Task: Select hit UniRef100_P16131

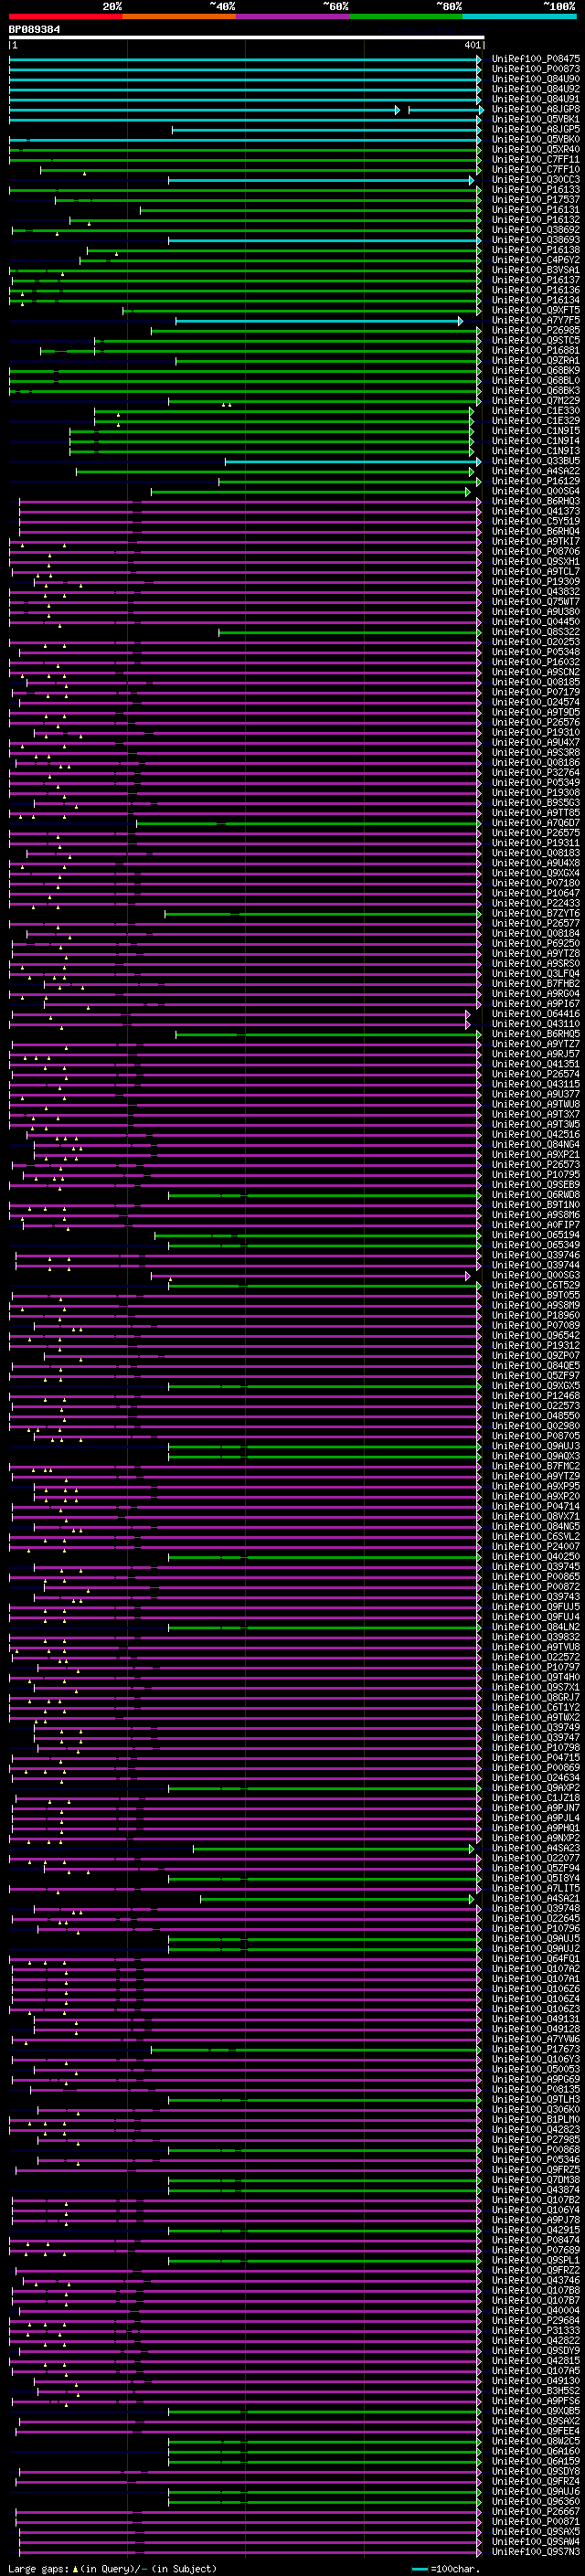Action: (536, 210)
